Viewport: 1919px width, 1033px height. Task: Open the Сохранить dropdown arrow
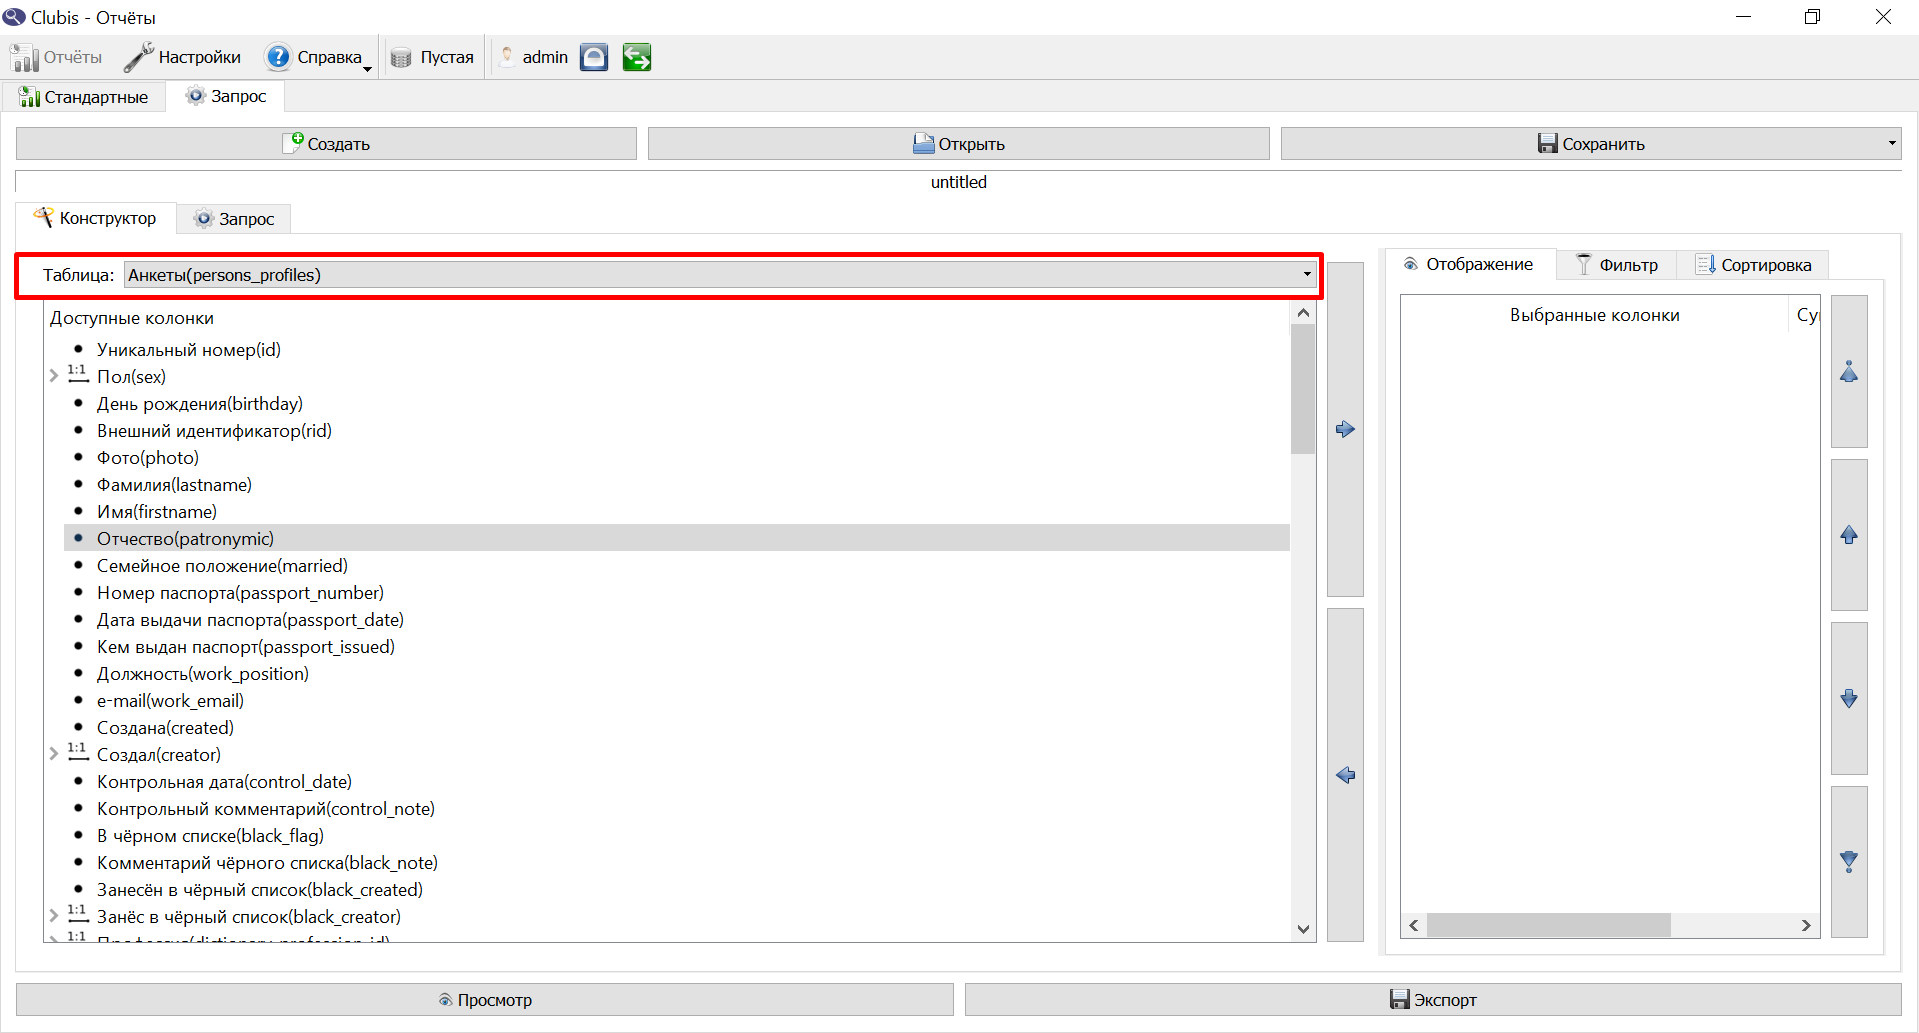[1891, 143]
